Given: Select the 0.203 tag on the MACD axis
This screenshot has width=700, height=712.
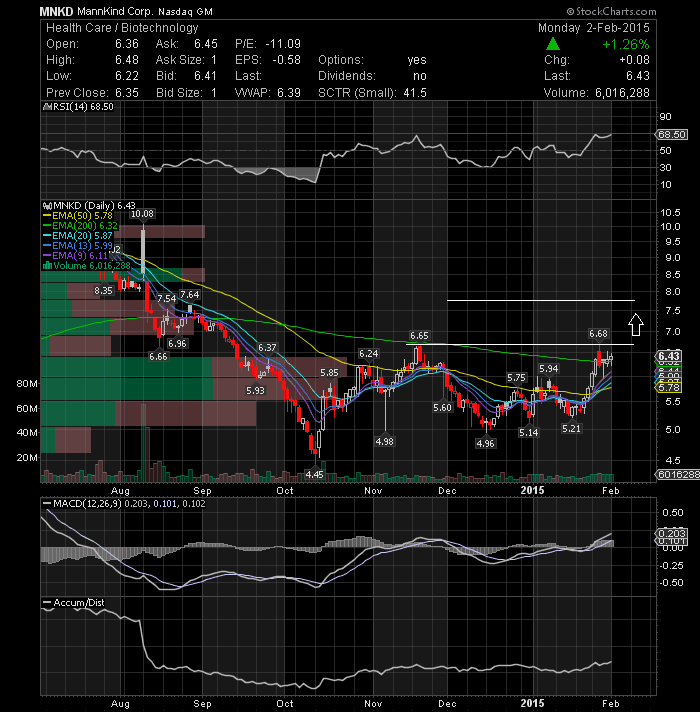Looking at the screenshot, I should (x=671, y=533).
